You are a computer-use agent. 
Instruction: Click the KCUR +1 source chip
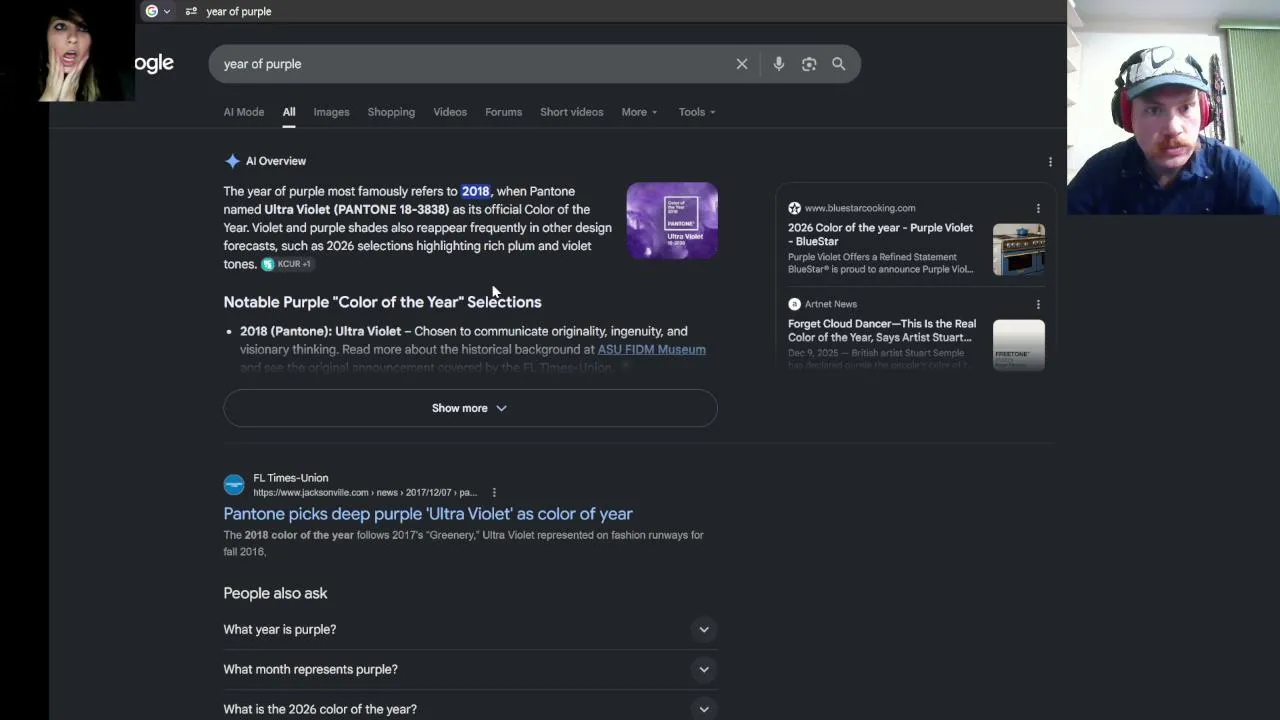pos(287,264)
